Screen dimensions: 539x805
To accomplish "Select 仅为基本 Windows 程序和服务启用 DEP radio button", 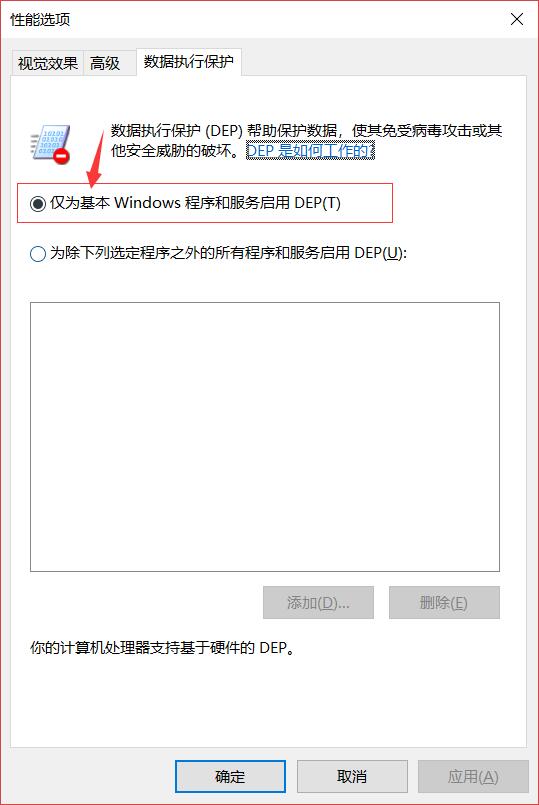I will pos(37,204).
